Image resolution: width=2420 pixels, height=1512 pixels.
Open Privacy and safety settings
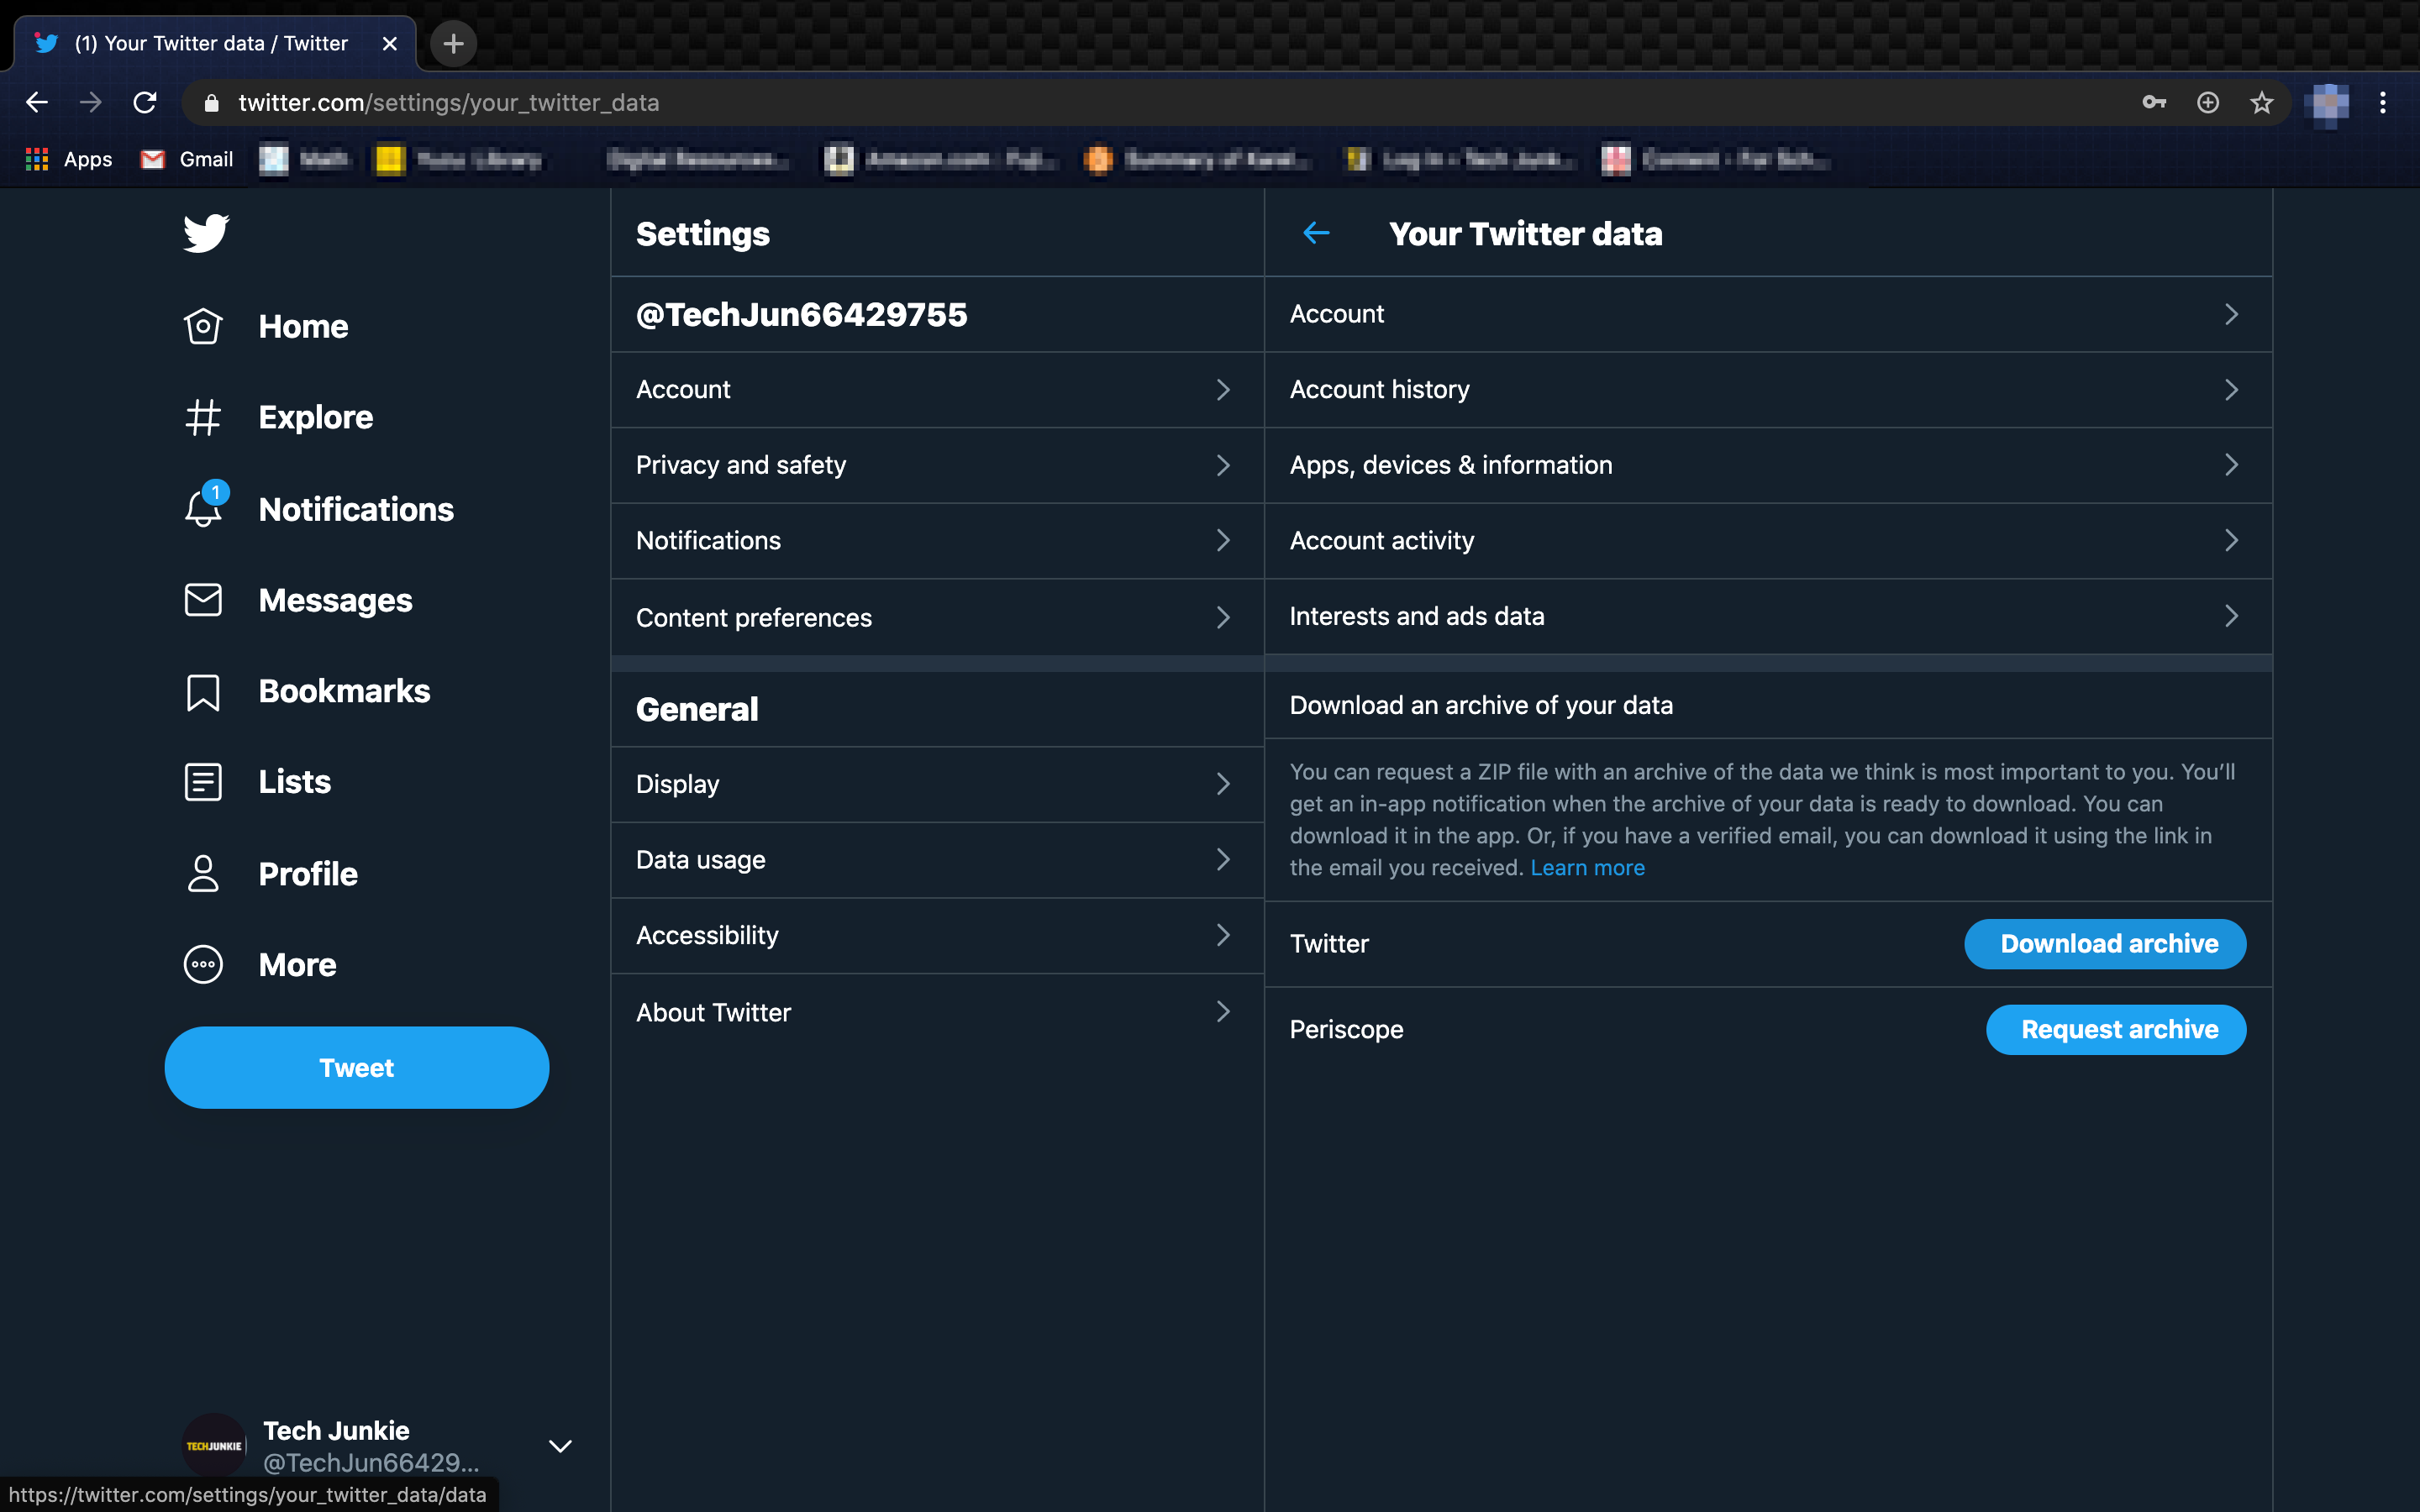click(x=936, y=465)
